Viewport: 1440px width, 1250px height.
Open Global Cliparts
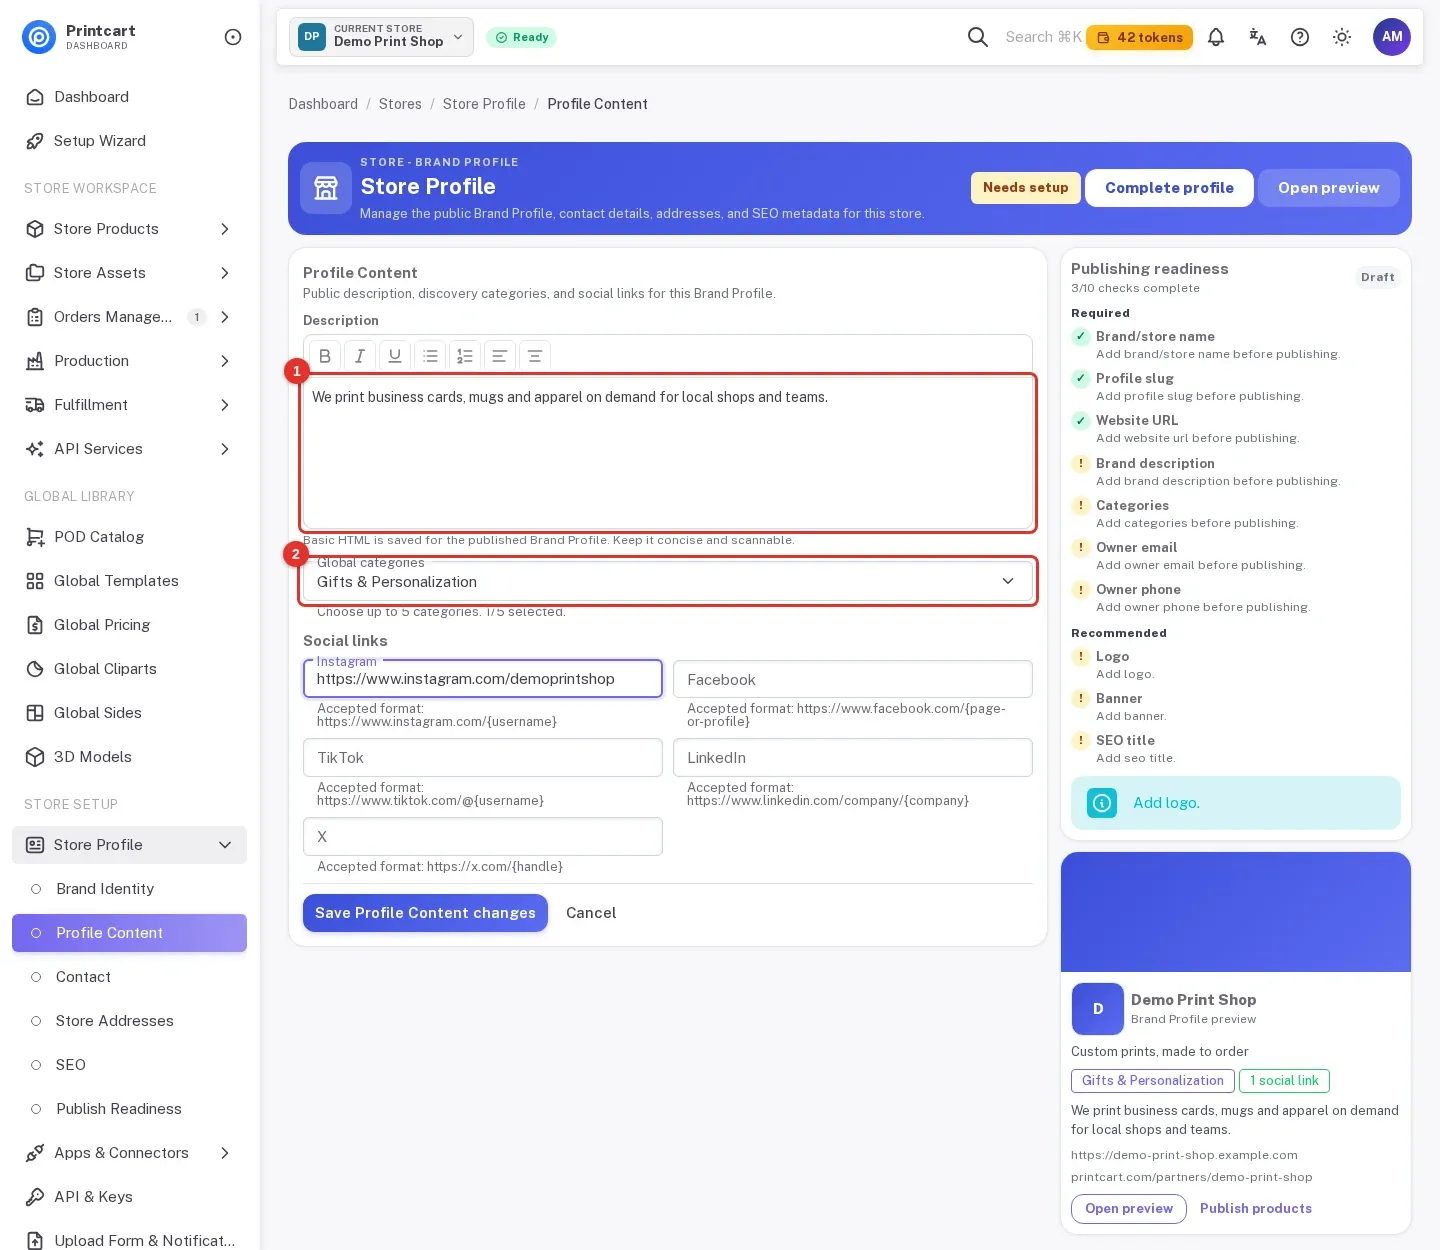130,669
